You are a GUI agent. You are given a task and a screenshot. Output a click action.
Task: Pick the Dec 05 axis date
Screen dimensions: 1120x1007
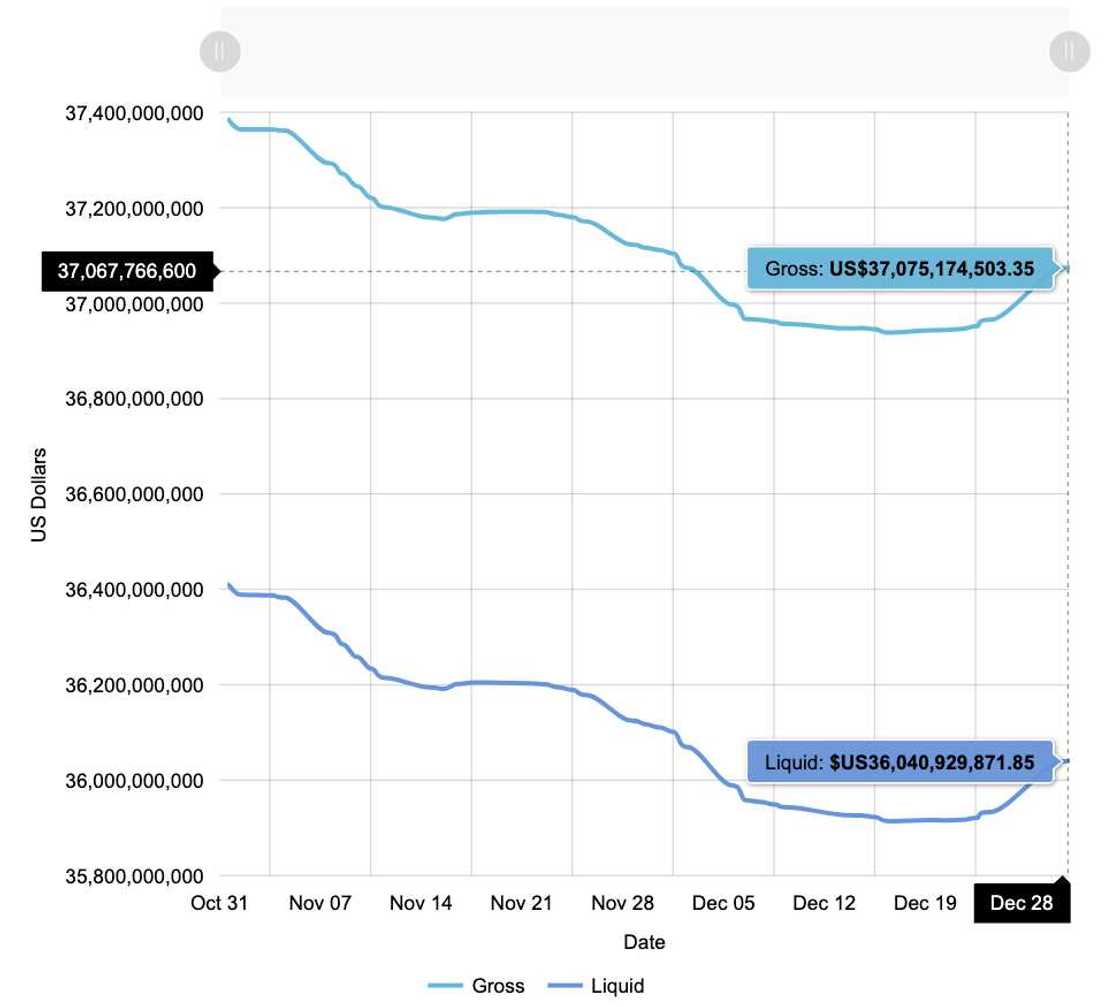coord(724,903)
